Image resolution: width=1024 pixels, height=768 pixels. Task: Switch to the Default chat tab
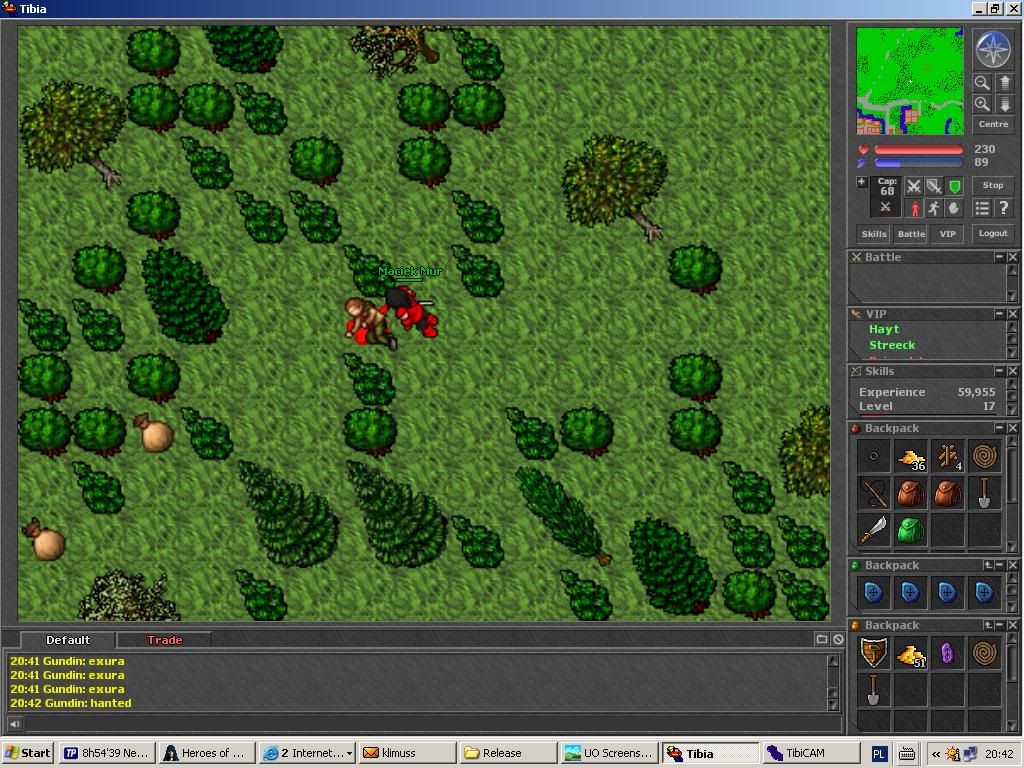[x=68, y=640]
